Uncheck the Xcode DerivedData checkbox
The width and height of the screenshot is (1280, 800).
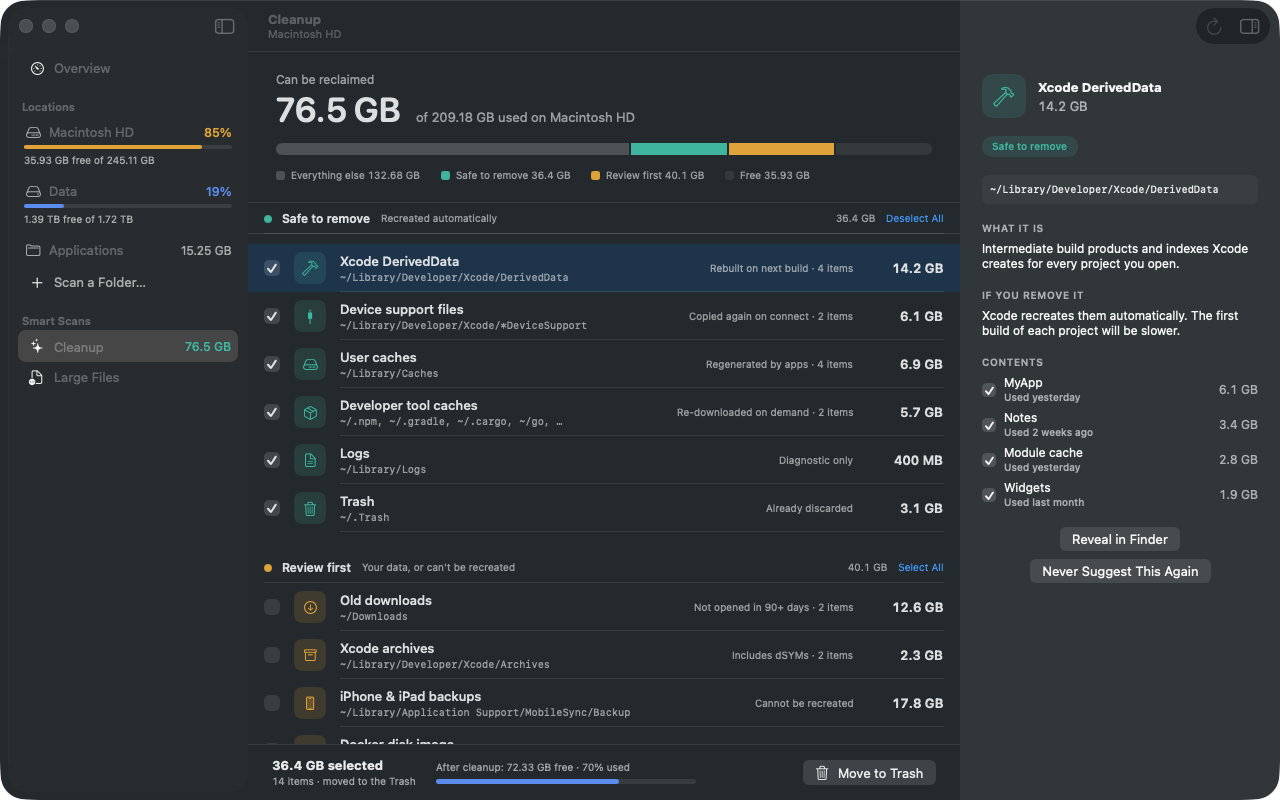point(272,268)
